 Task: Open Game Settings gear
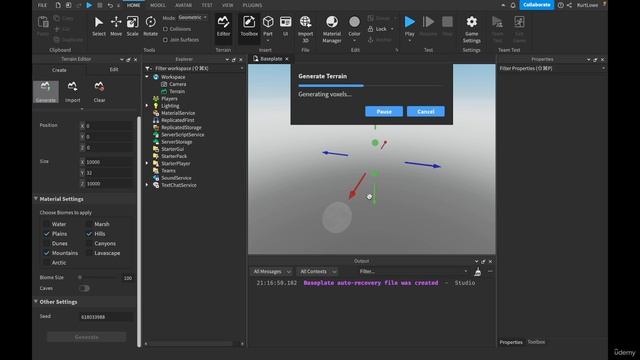pos(471,29)
